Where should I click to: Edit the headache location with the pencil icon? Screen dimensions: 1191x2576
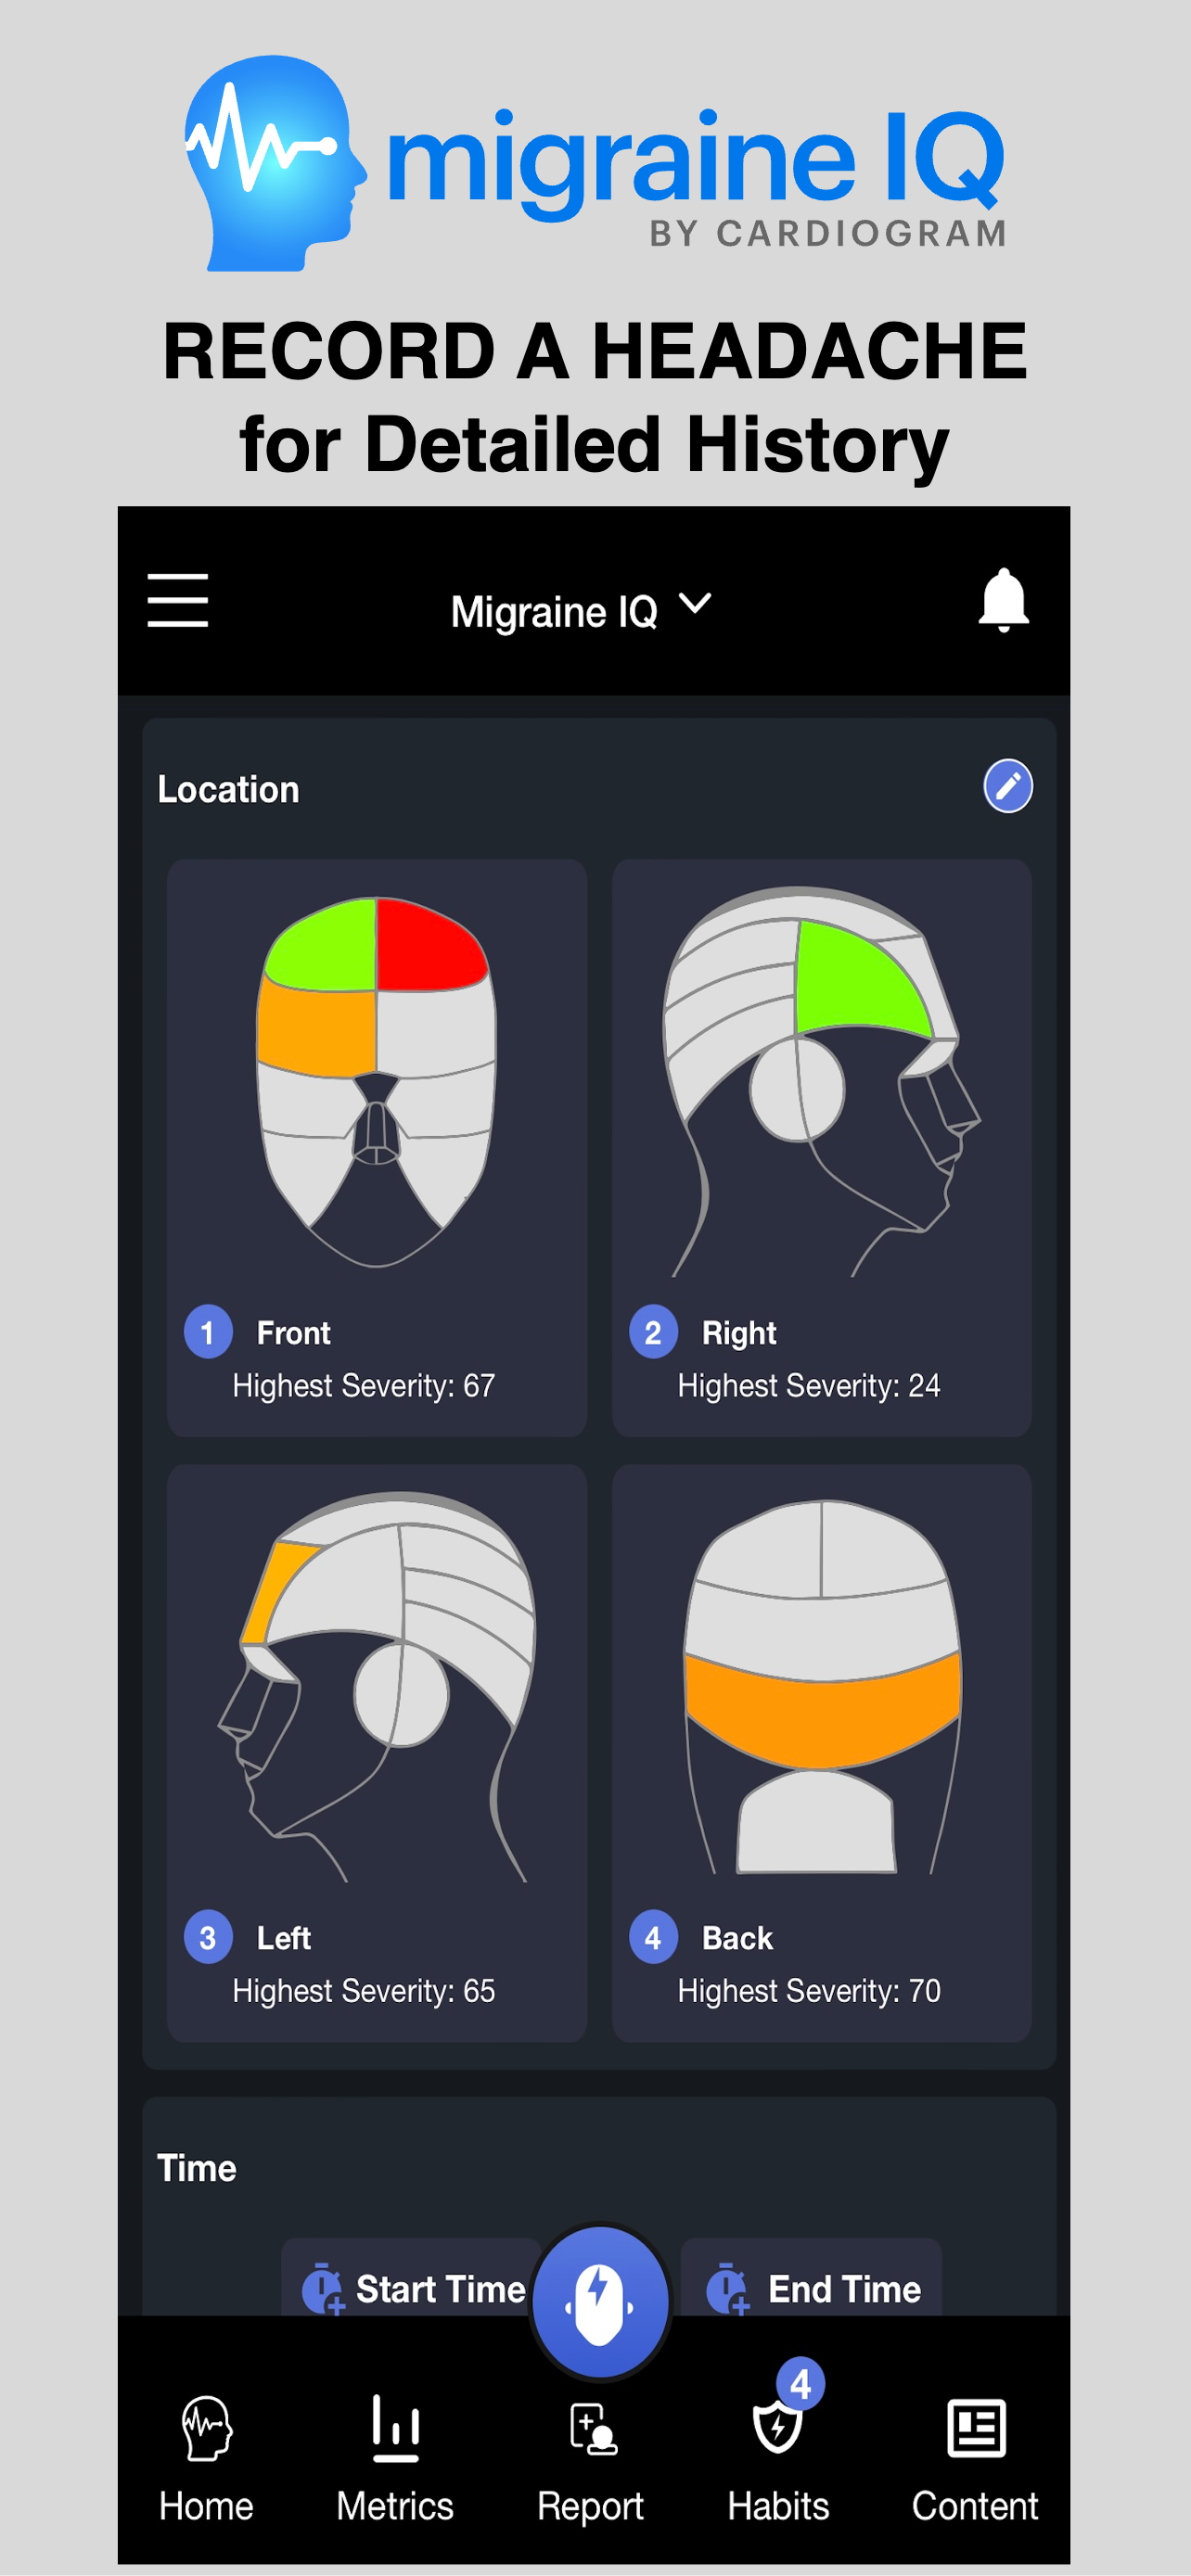1008,786
